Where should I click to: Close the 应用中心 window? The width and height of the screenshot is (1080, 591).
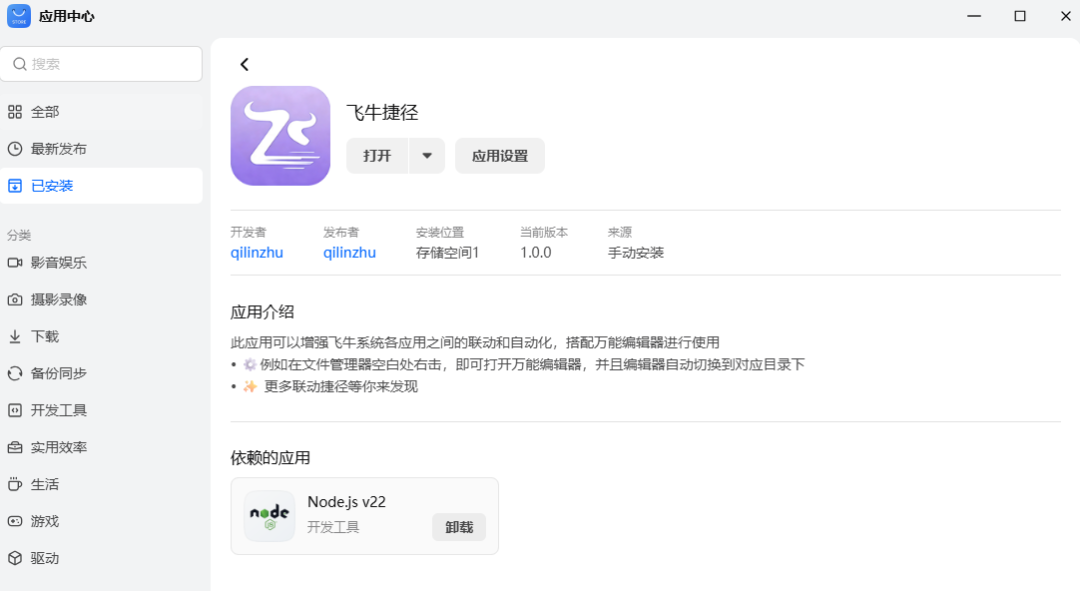1066,16
